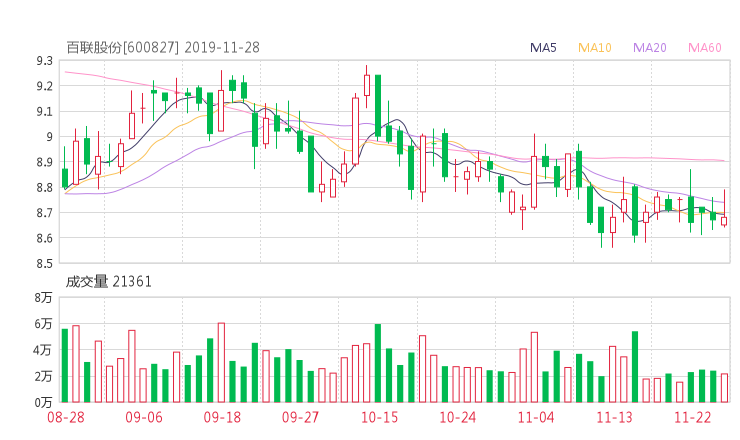Click the 4万 volume axis label
The image size is (740, 440).
[x=43, y=350]
